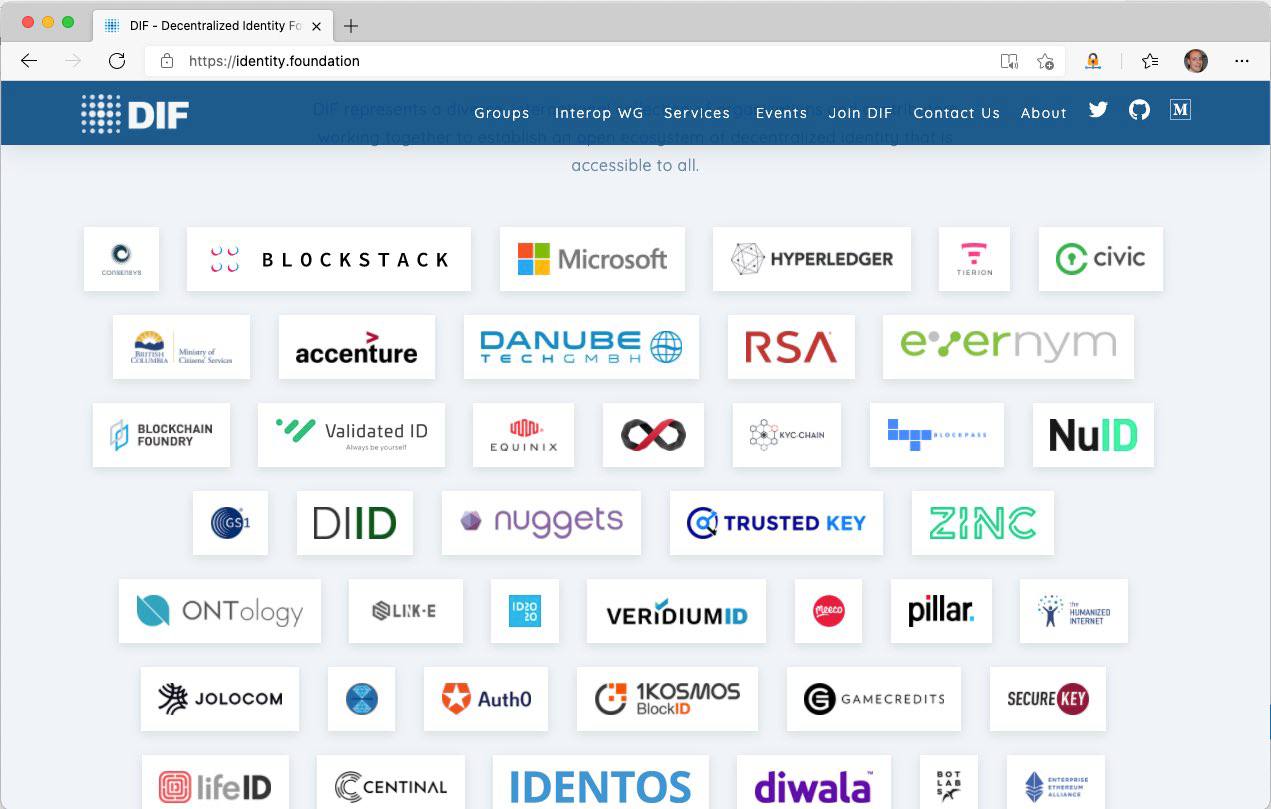1271x809 pixels.
Task: Click the Validated ID logo tile
Action: tap(351, 435)
